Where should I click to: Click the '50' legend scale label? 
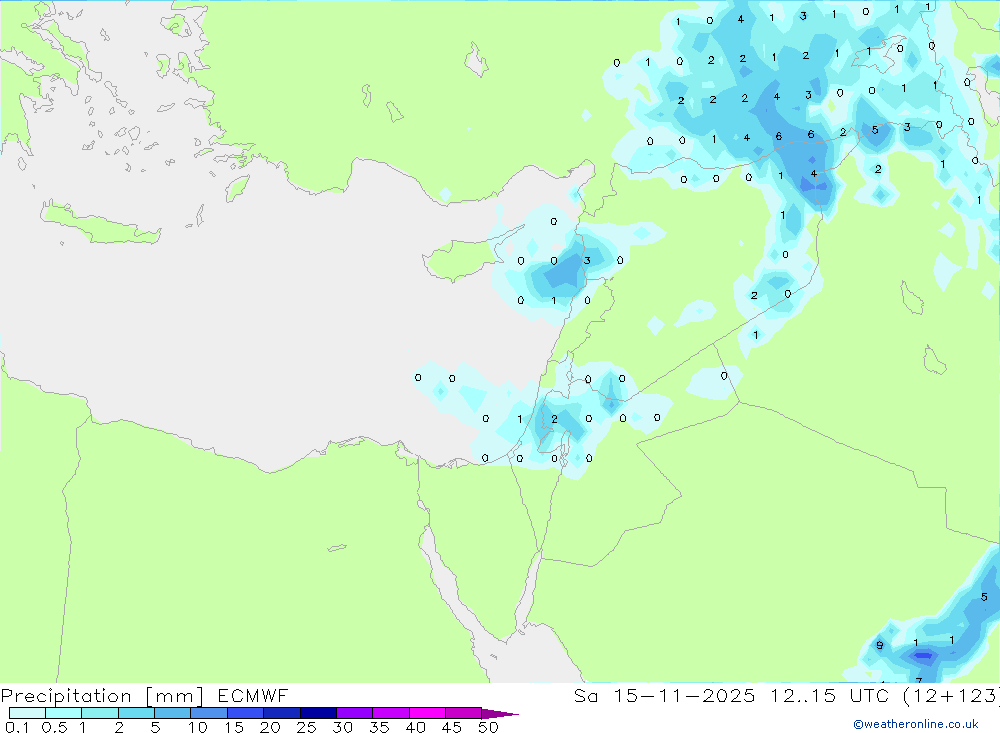point(488,727)
